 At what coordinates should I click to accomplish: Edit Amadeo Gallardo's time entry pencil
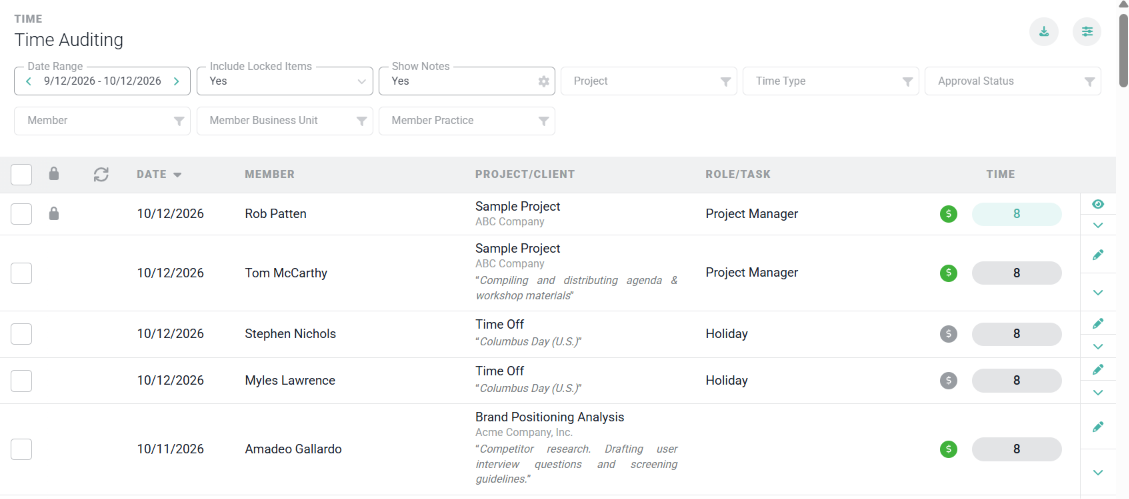(x=1097, y=427)
